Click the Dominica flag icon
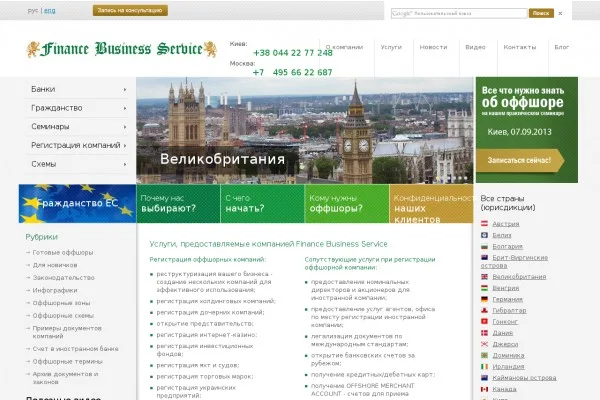The height and width of the screenshot is (400, 600). click(x=484, y=355)
